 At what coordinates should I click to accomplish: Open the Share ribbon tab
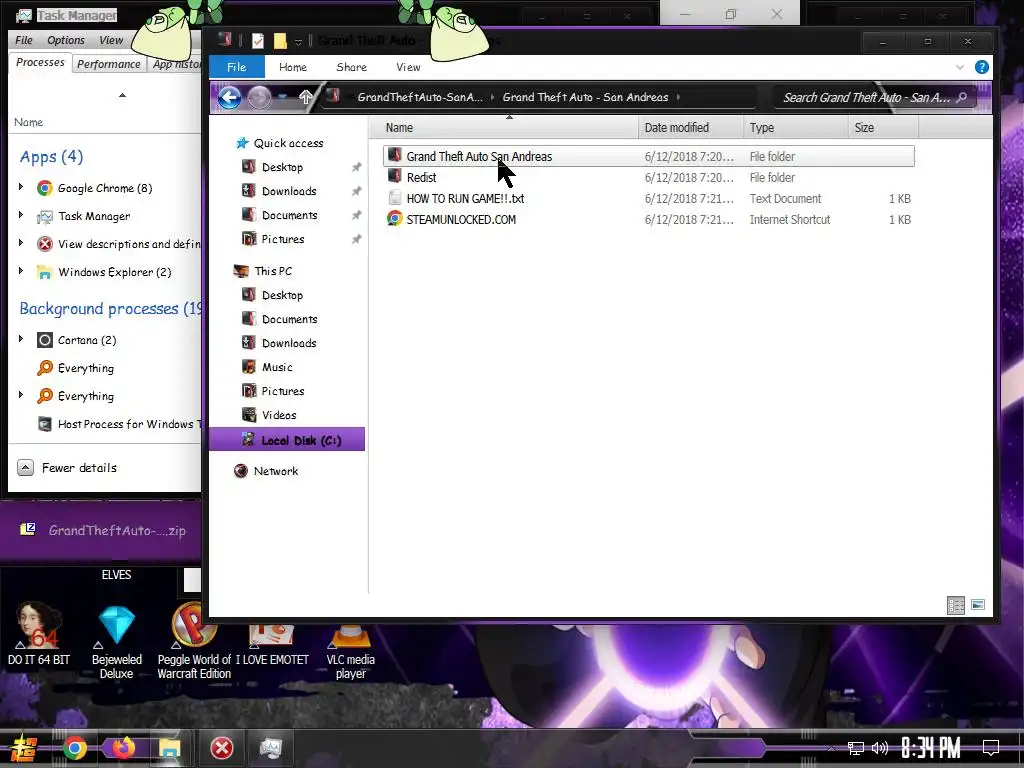(351, 67)
